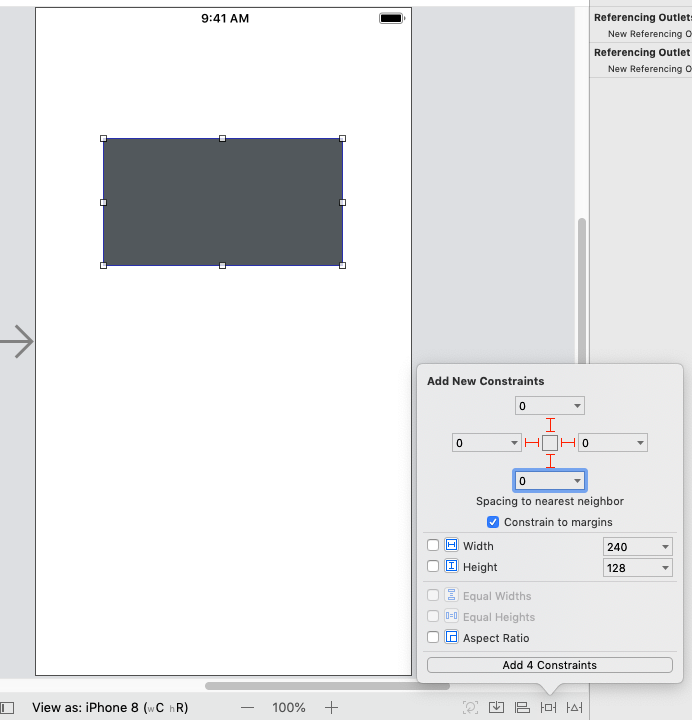Open the top spacing value dropdown
The height and width of the screenshot is (720, 692).
577,406
